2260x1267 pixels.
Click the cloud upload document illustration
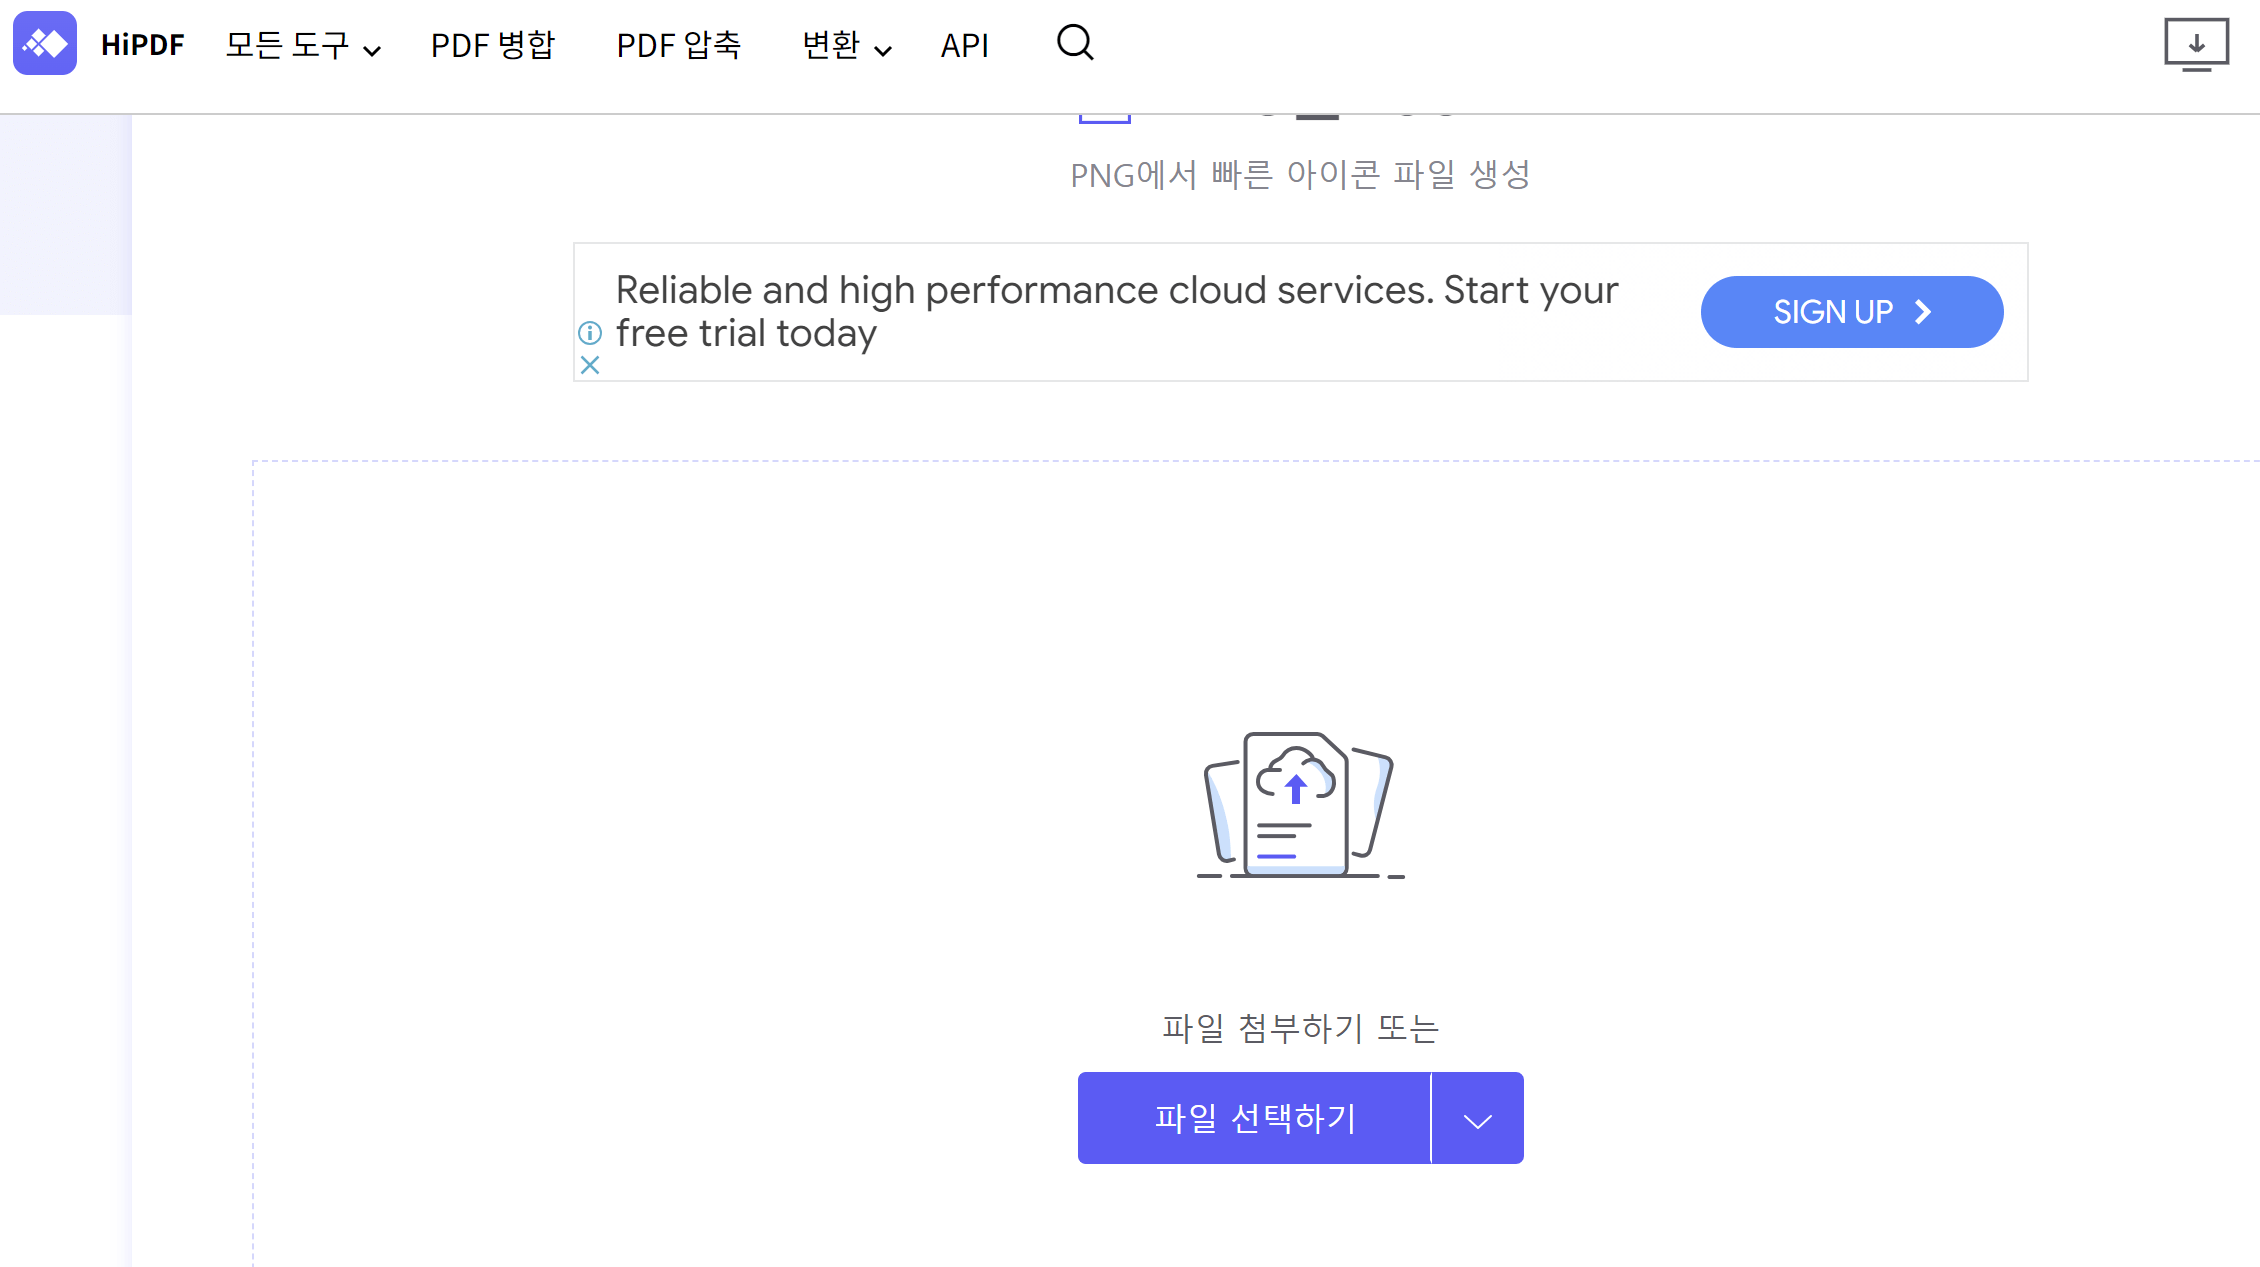pos(1299,805)
